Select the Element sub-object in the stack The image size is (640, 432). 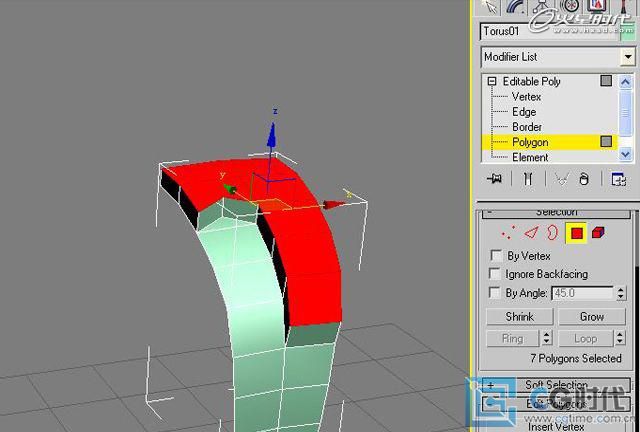tap(530, 157)
